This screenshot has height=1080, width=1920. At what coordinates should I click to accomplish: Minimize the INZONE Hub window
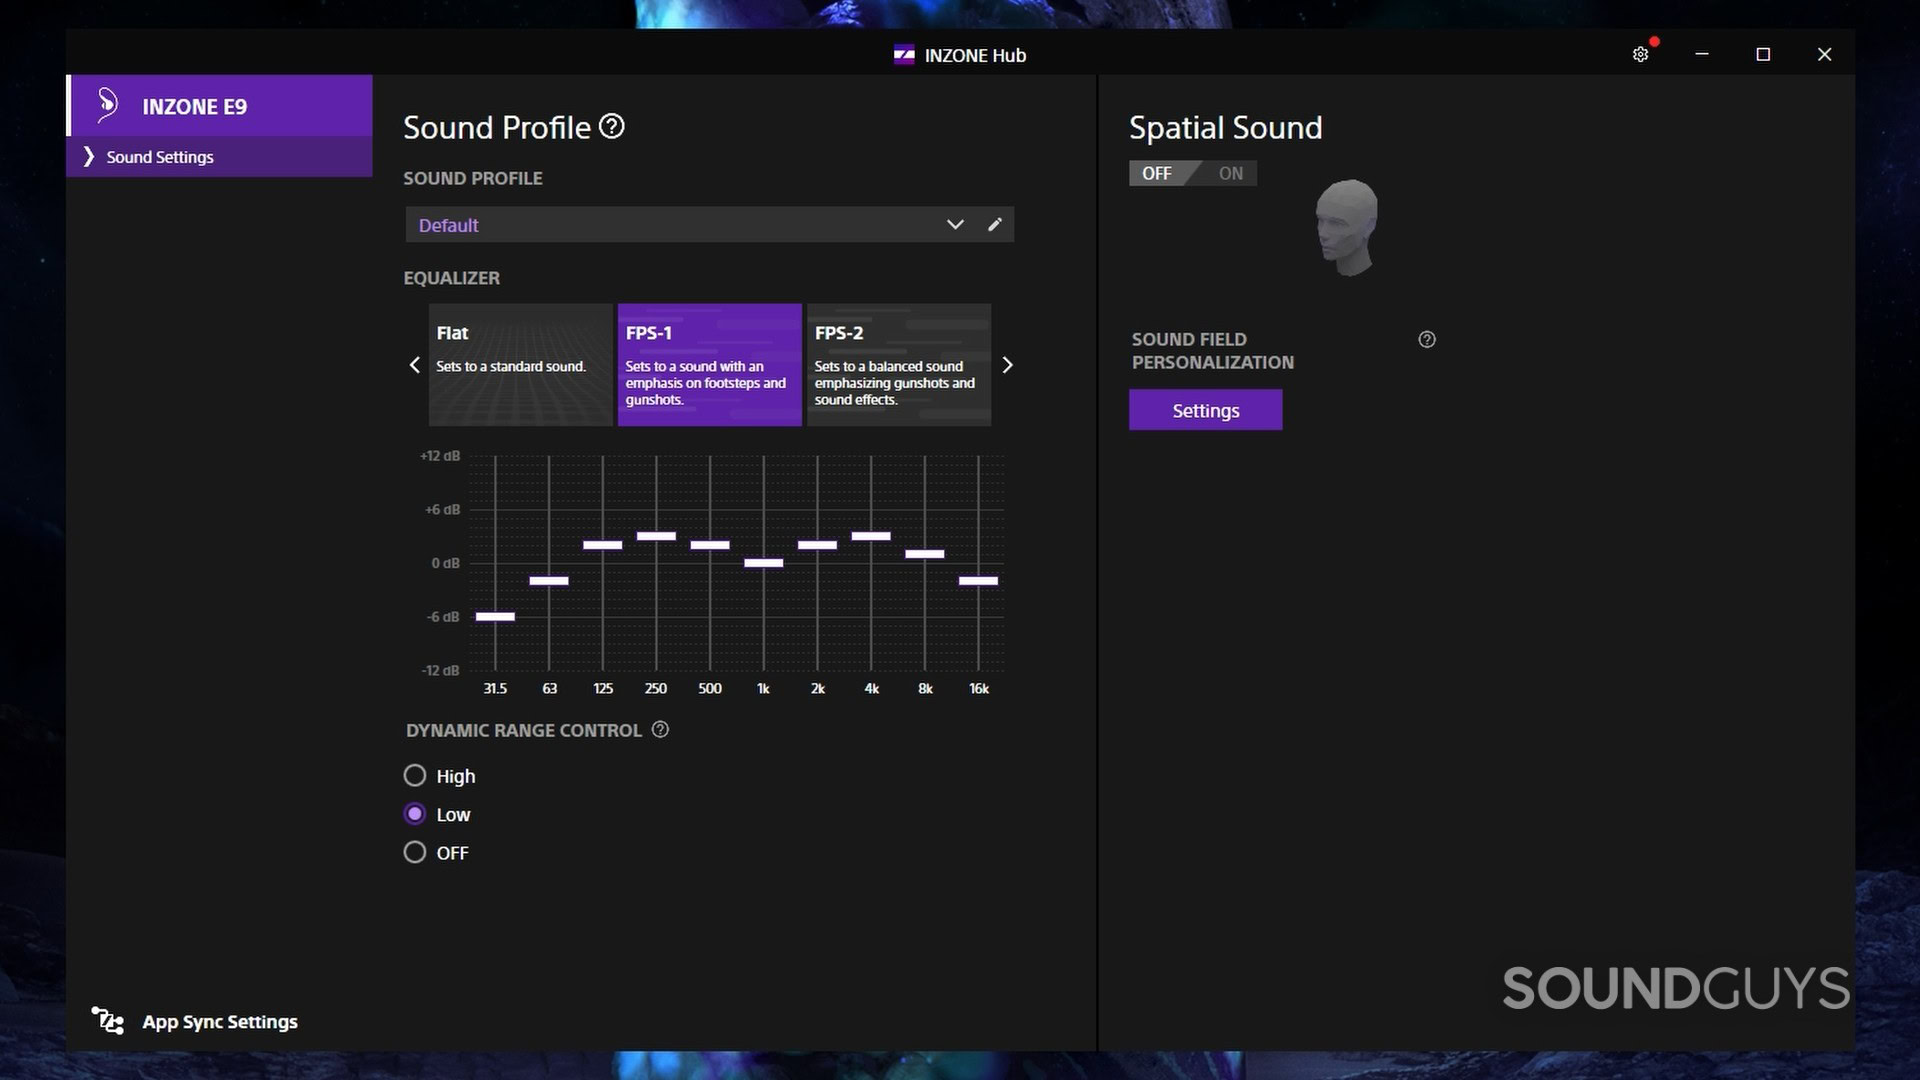click(x=1702, y=54)
